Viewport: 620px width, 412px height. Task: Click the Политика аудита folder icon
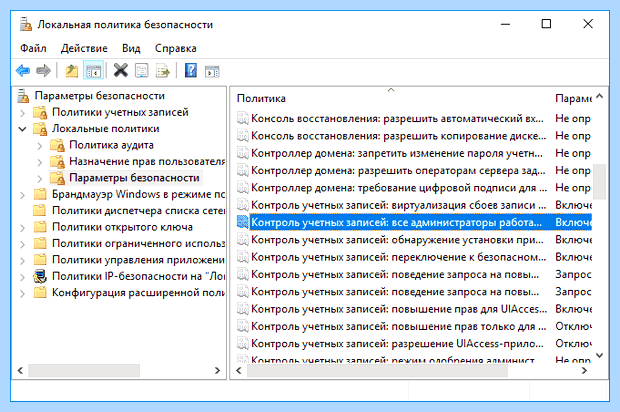[58, 145]
